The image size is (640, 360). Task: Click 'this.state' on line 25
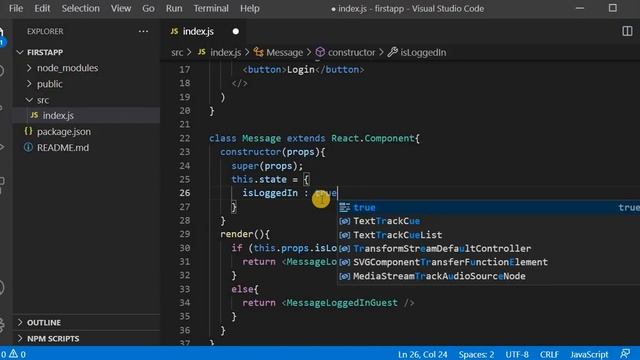point(259,180)
